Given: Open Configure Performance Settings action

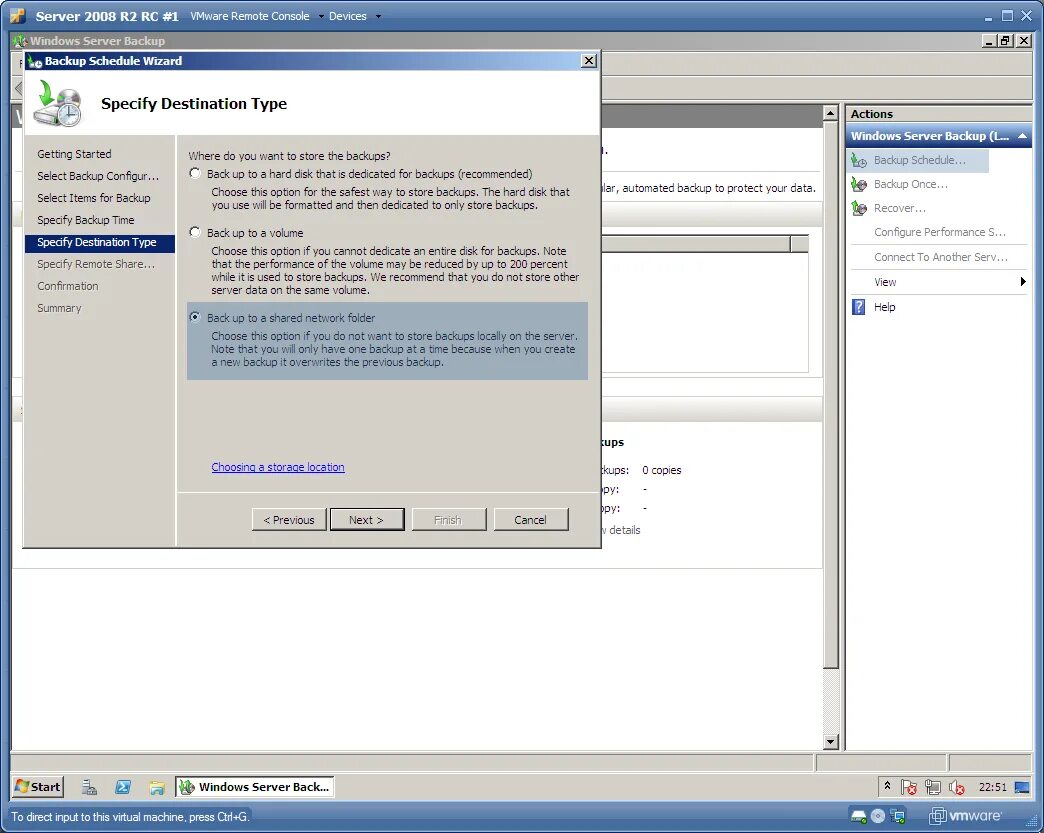Looking at the screenshot, I should click(939, 232).
